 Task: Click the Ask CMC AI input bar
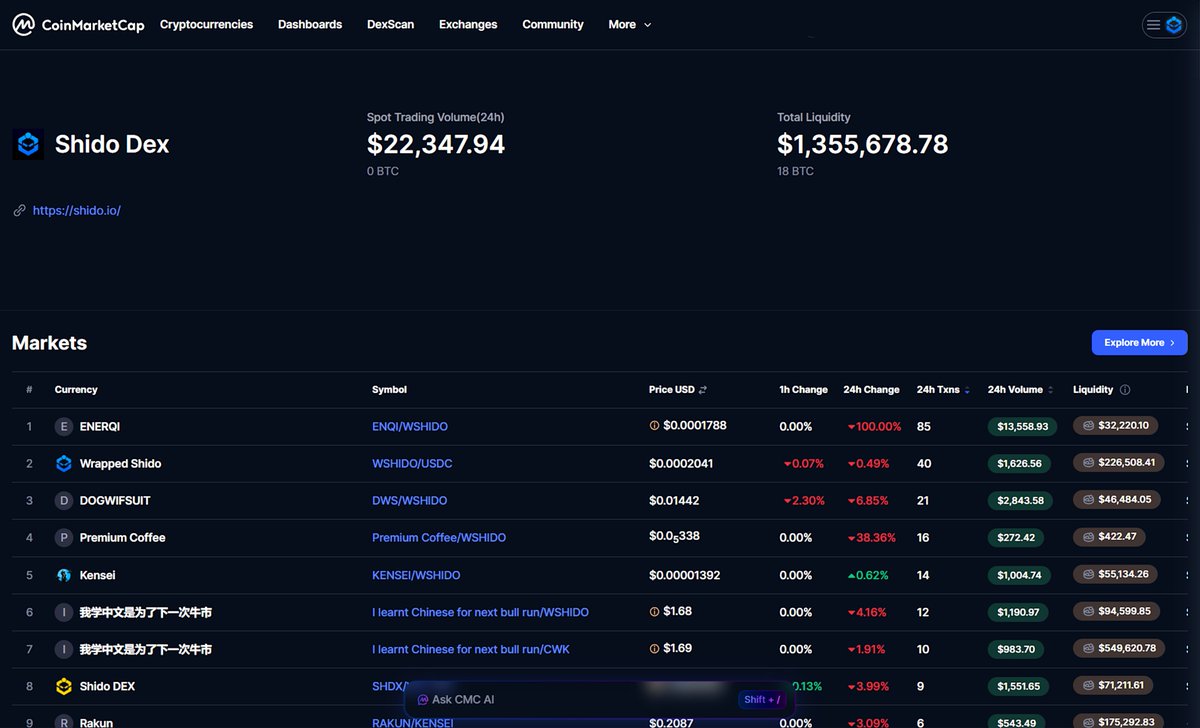tap(599, 700)
